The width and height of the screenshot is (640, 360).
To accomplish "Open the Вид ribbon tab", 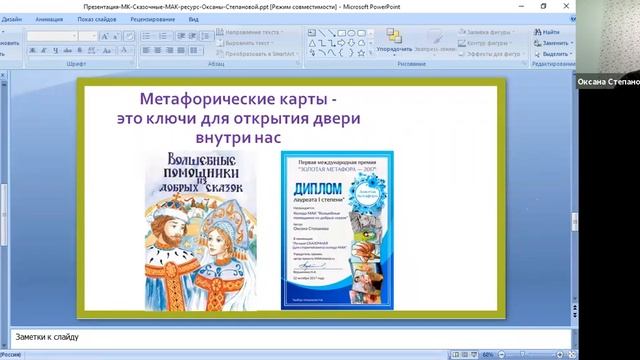I will (193, 19).
